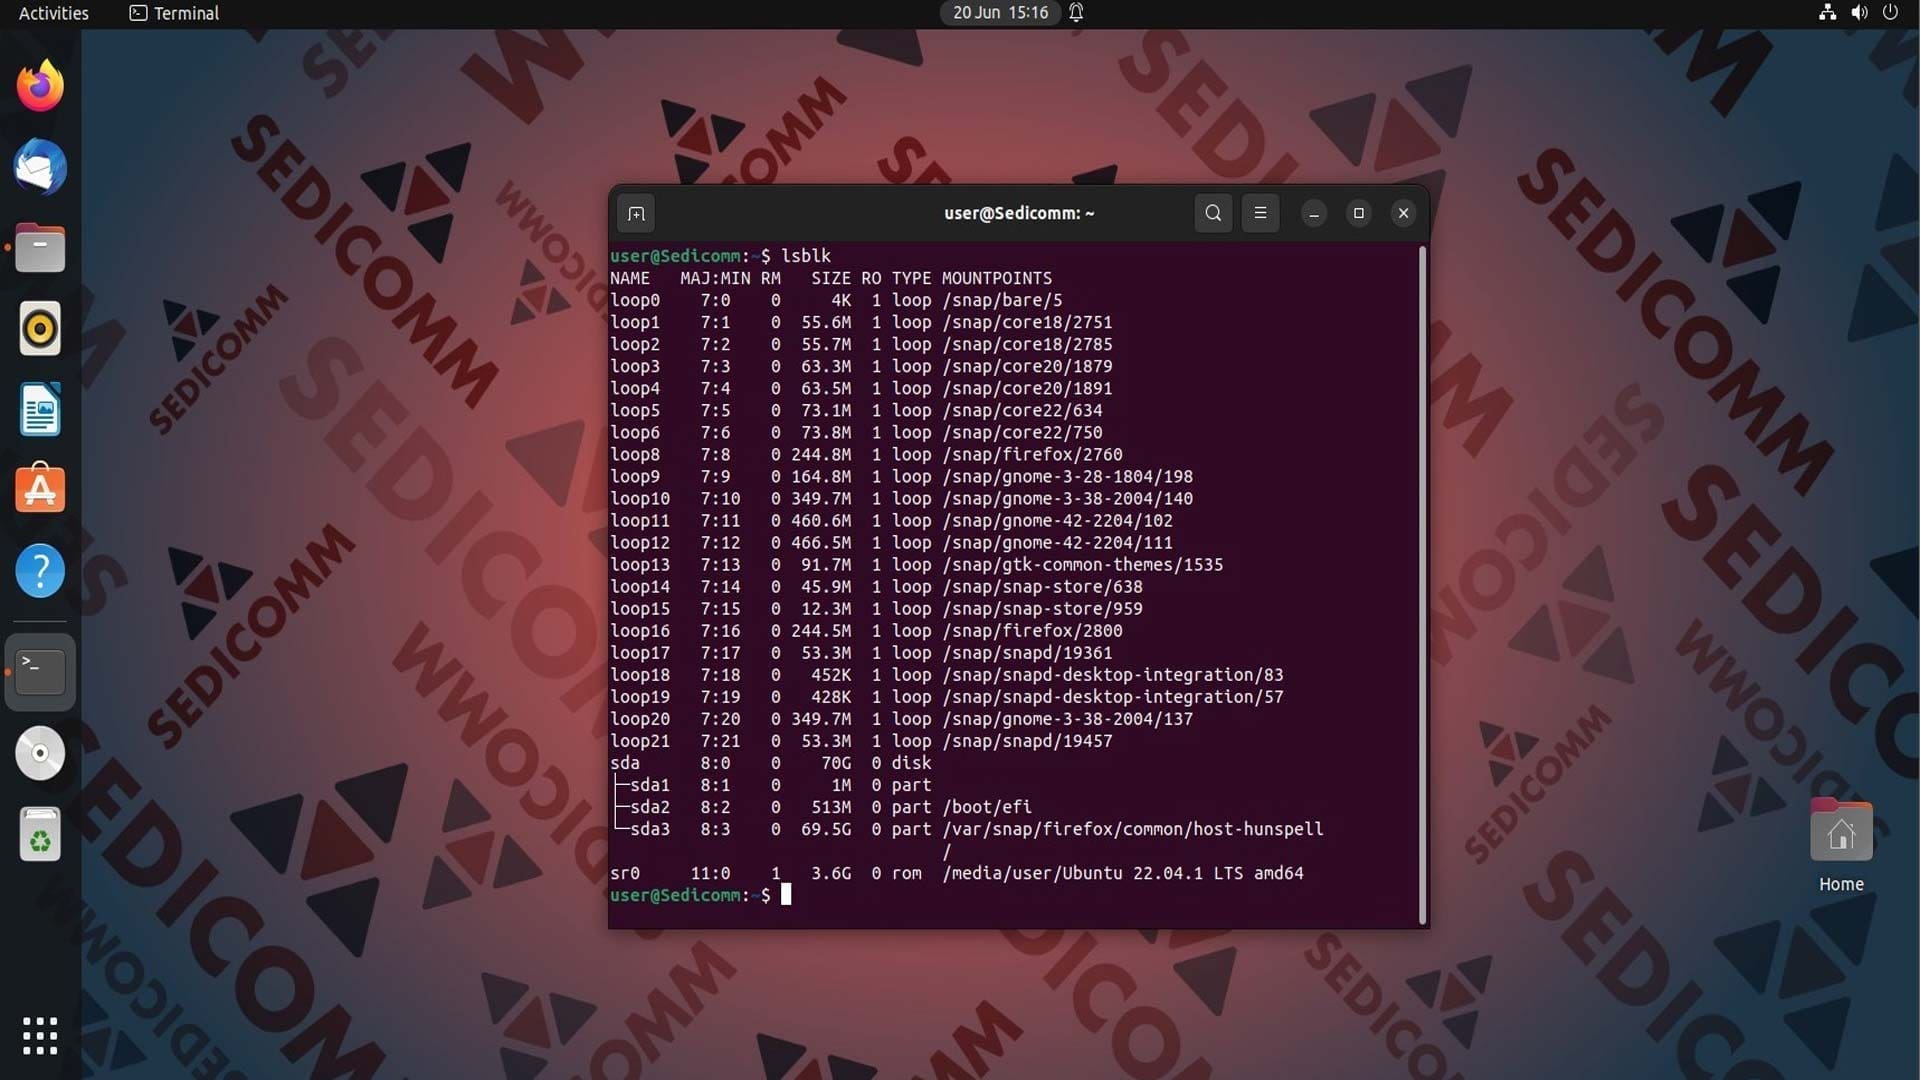The width and height of the screenshot is (1920, 1080).
Task: Open the notification bell in the top bar
Action: (1077, 13)
